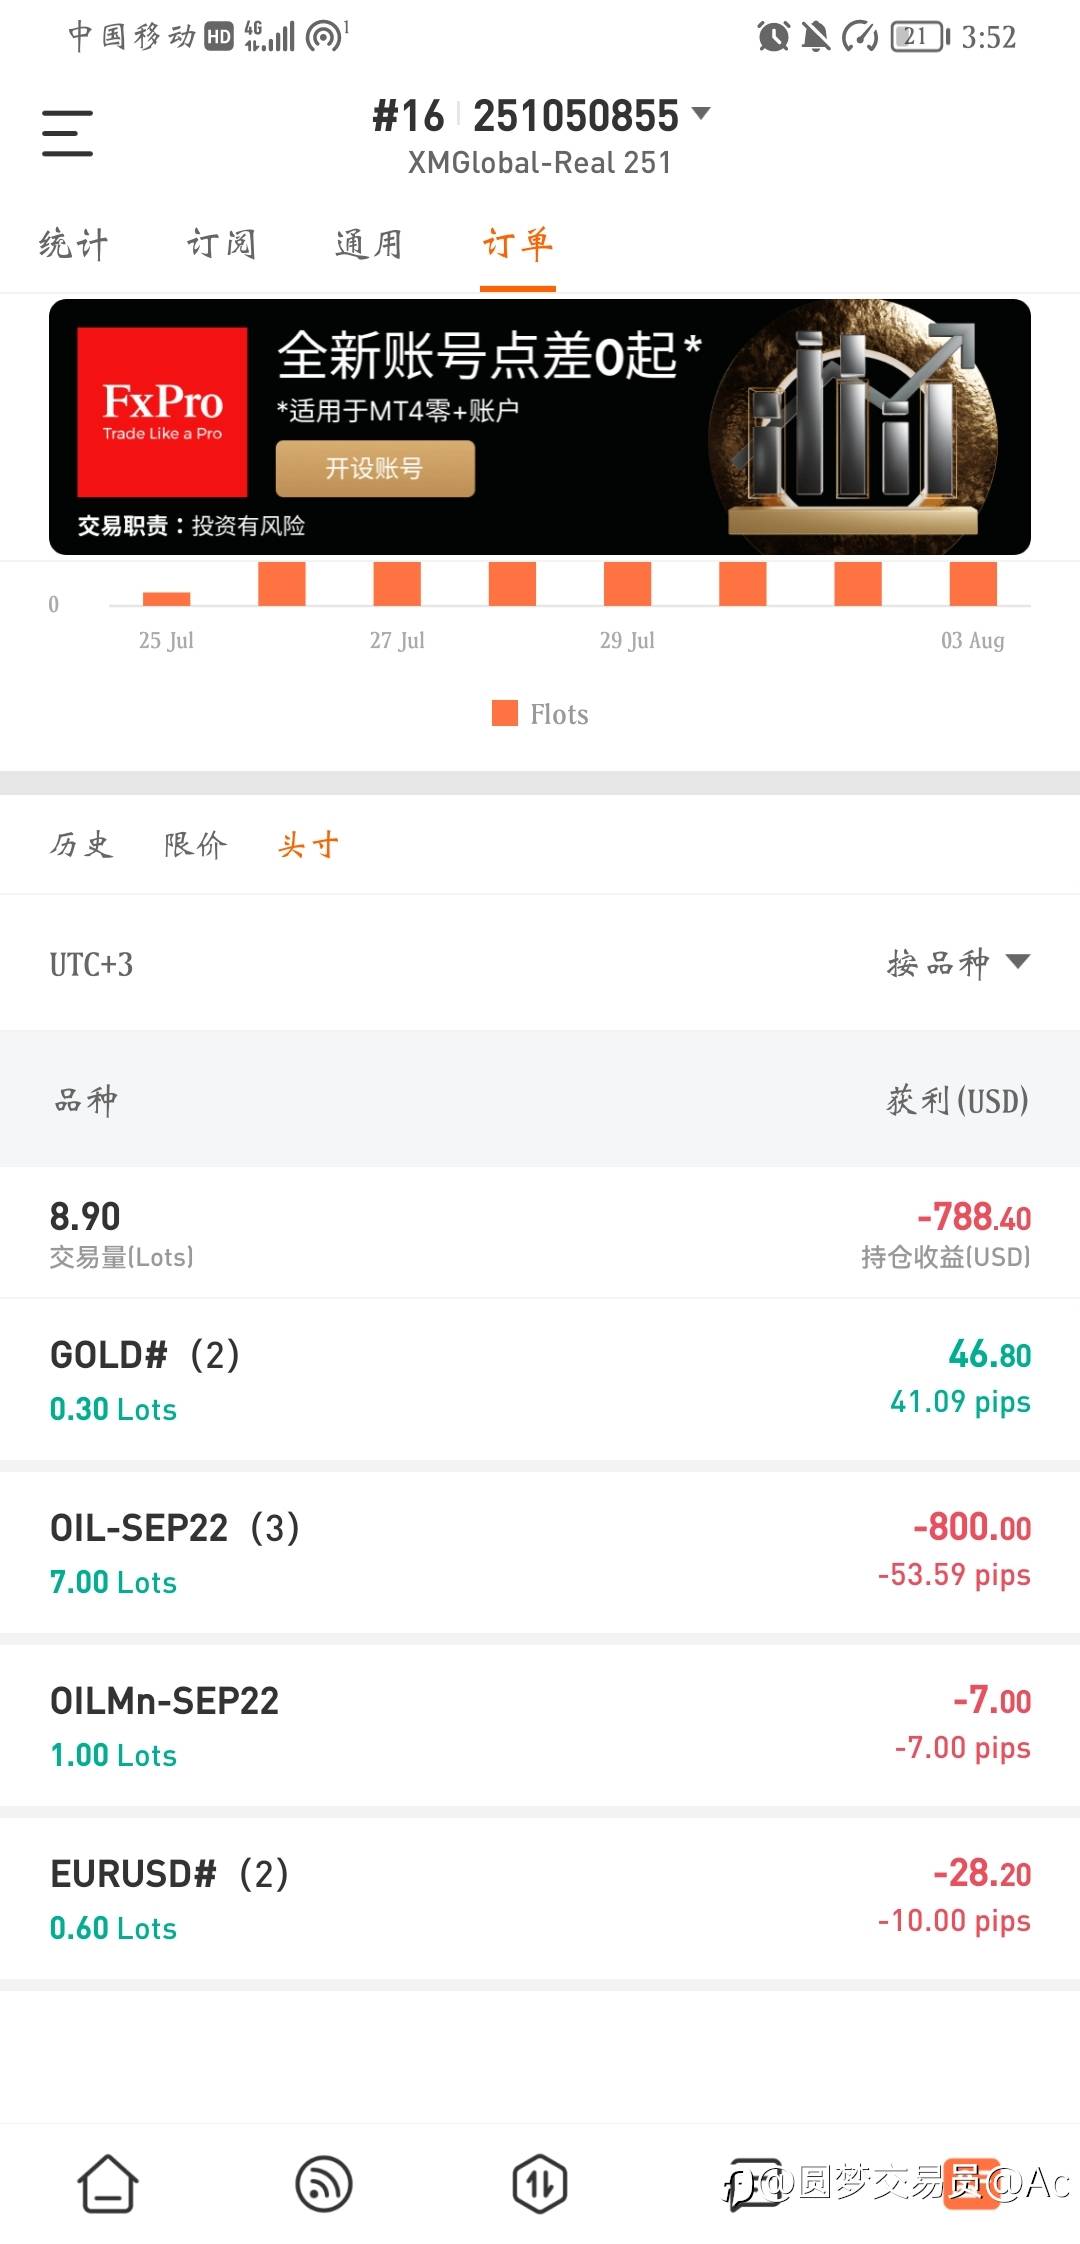Tap the trade arrows hexagon icon
This screenshot has width=1080, height=2244.
click(x=540, y=2183)
